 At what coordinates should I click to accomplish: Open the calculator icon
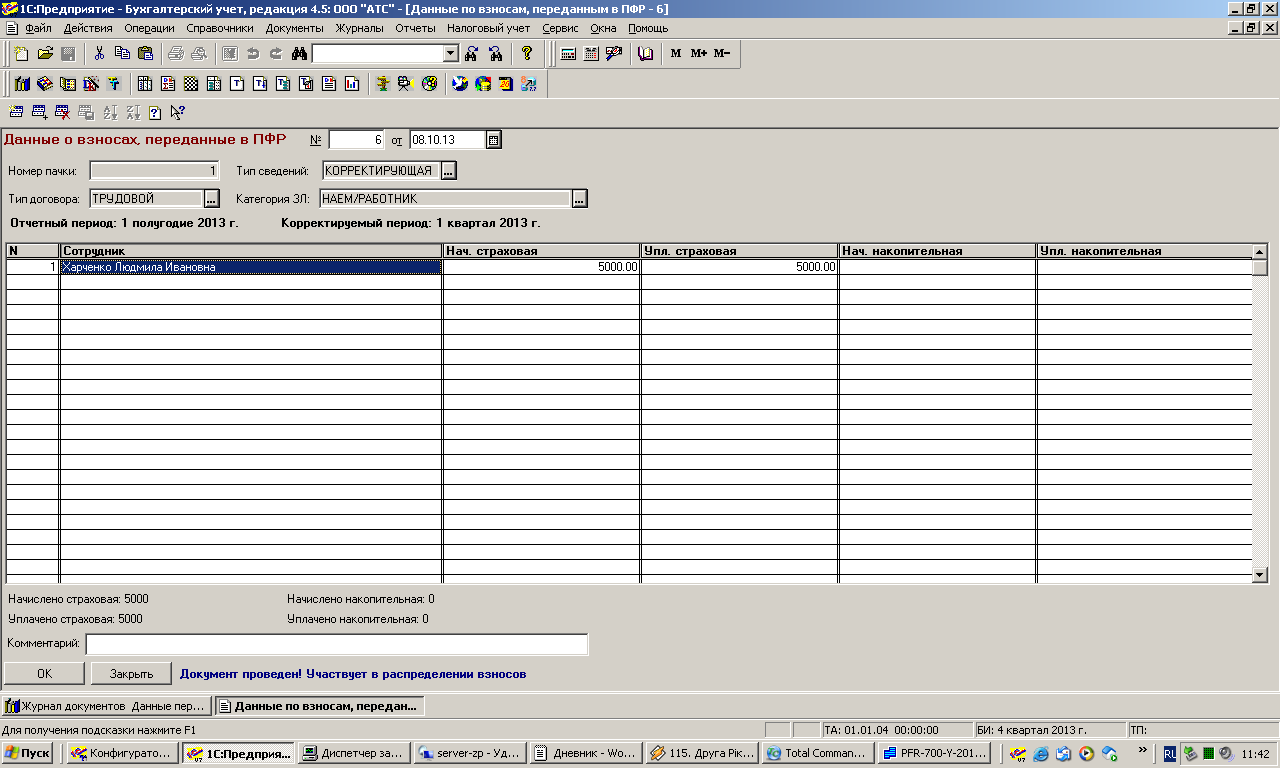(568, 53)
